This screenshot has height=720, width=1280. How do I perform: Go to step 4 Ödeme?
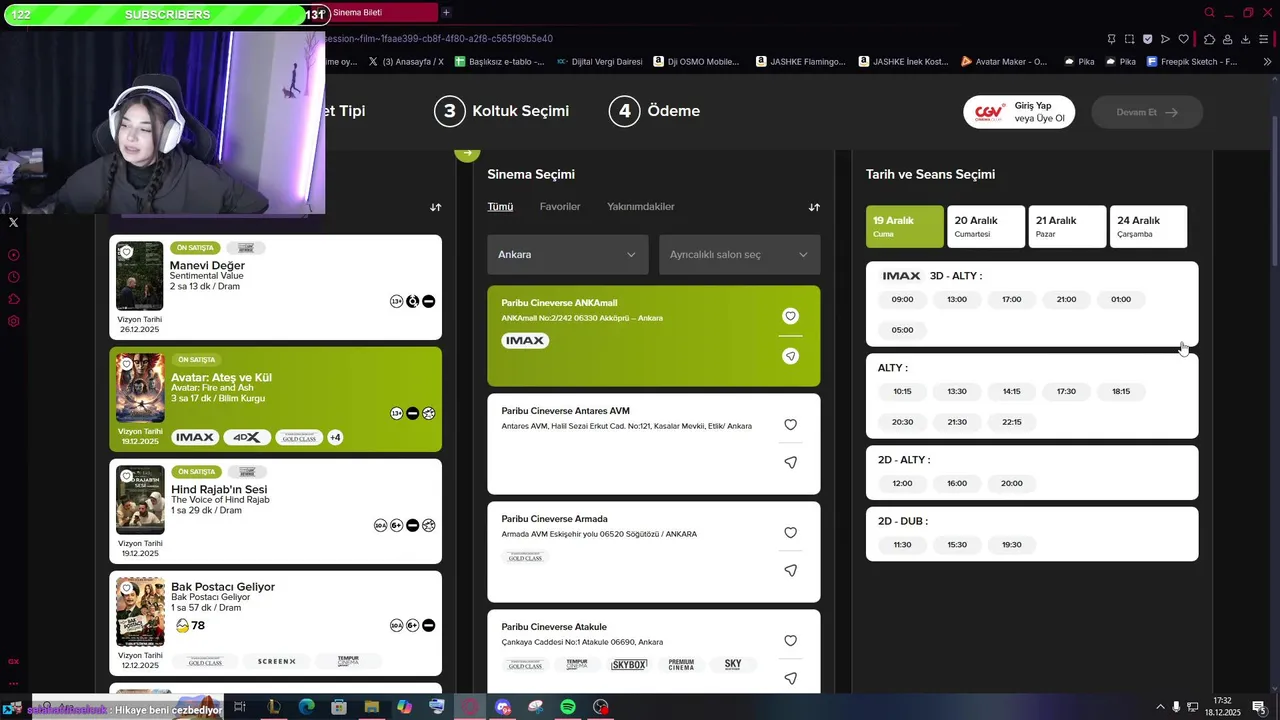tap(655, 111)
